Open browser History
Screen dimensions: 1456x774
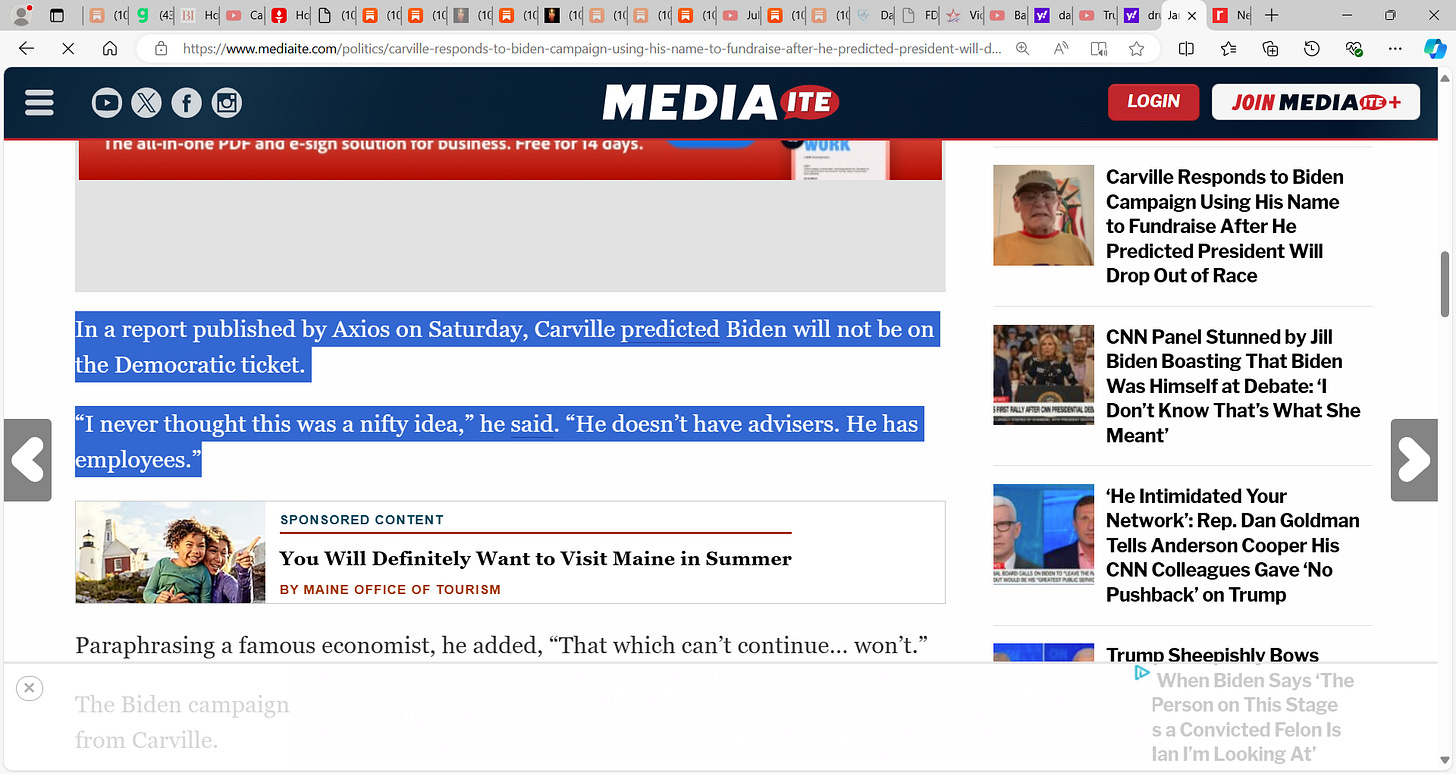(1312, 48)
